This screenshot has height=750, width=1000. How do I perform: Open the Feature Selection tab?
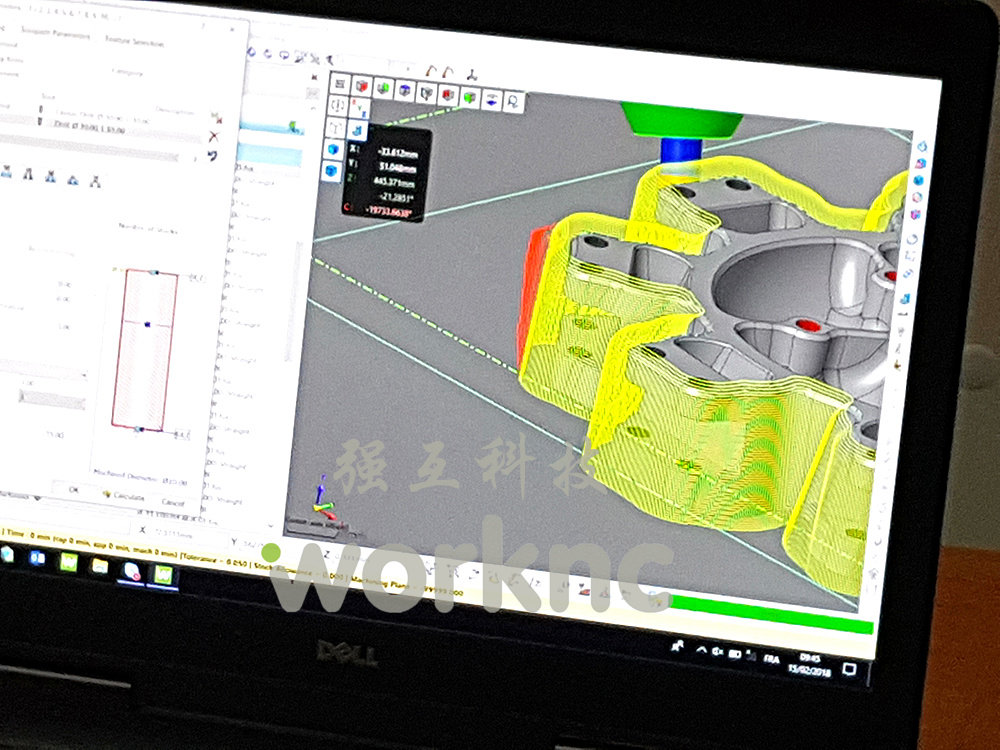[135, 41]
